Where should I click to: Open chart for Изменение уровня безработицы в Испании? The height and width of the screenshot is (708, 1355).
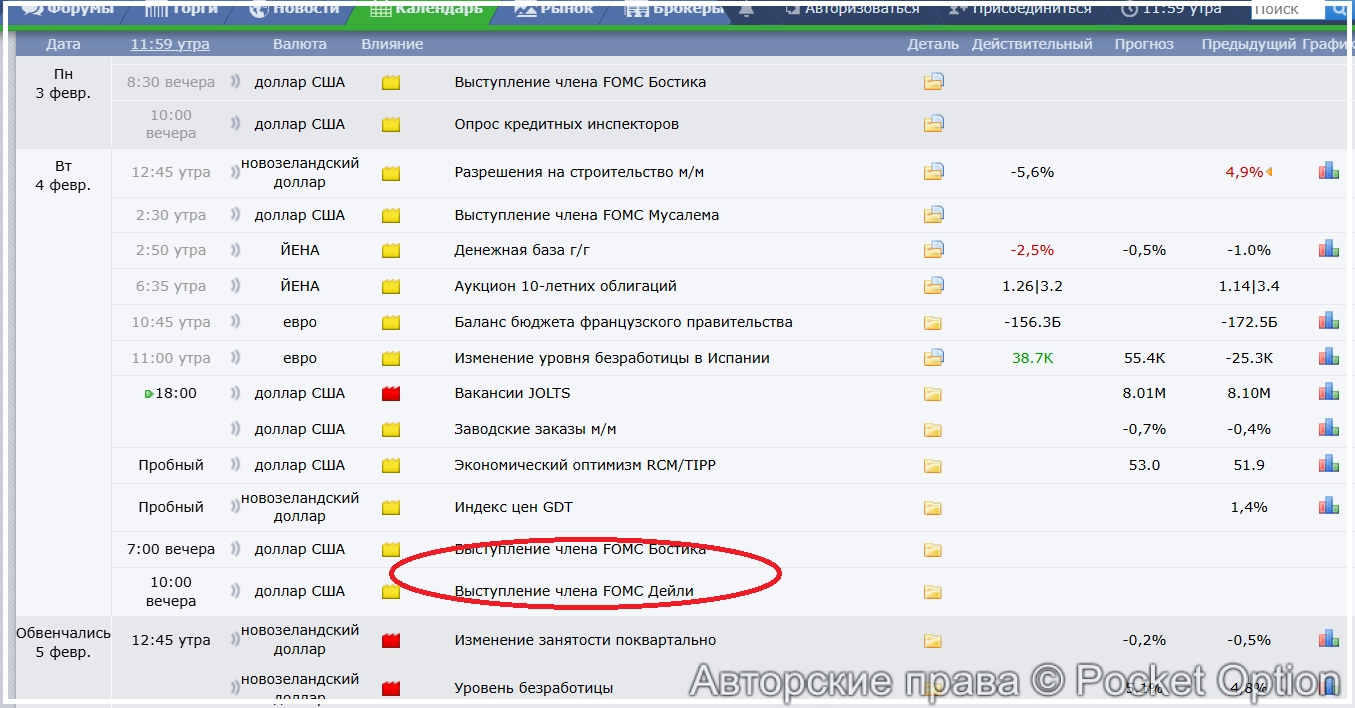pos(1328,357)
